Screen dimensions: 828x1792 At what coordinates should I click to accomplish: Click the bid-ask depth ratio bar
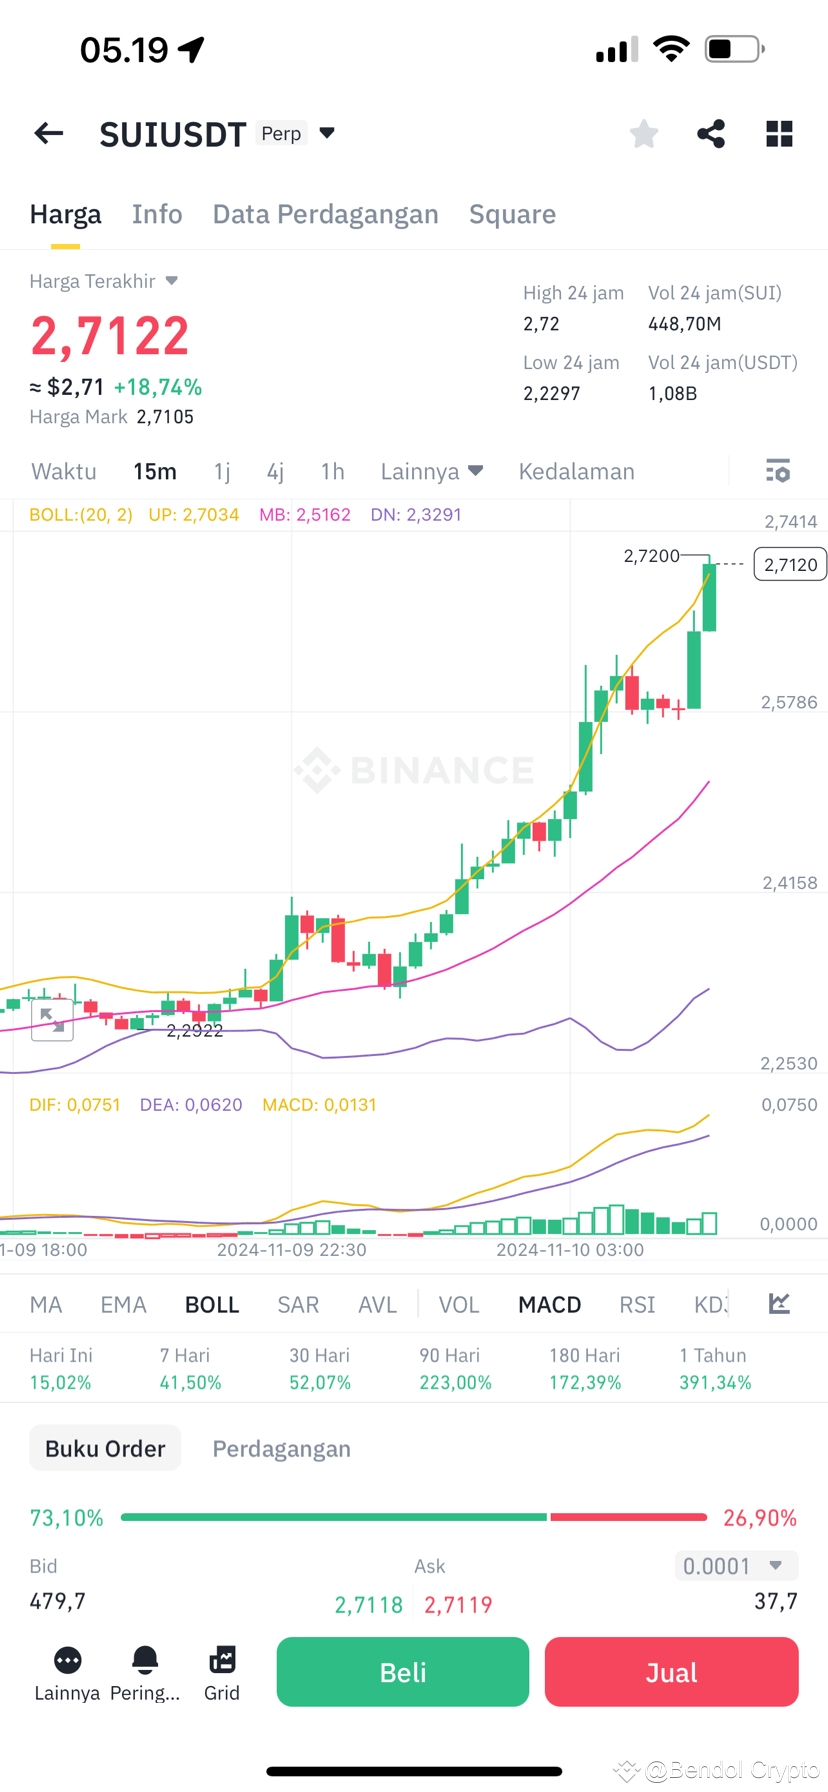(x=413, y=1517)
